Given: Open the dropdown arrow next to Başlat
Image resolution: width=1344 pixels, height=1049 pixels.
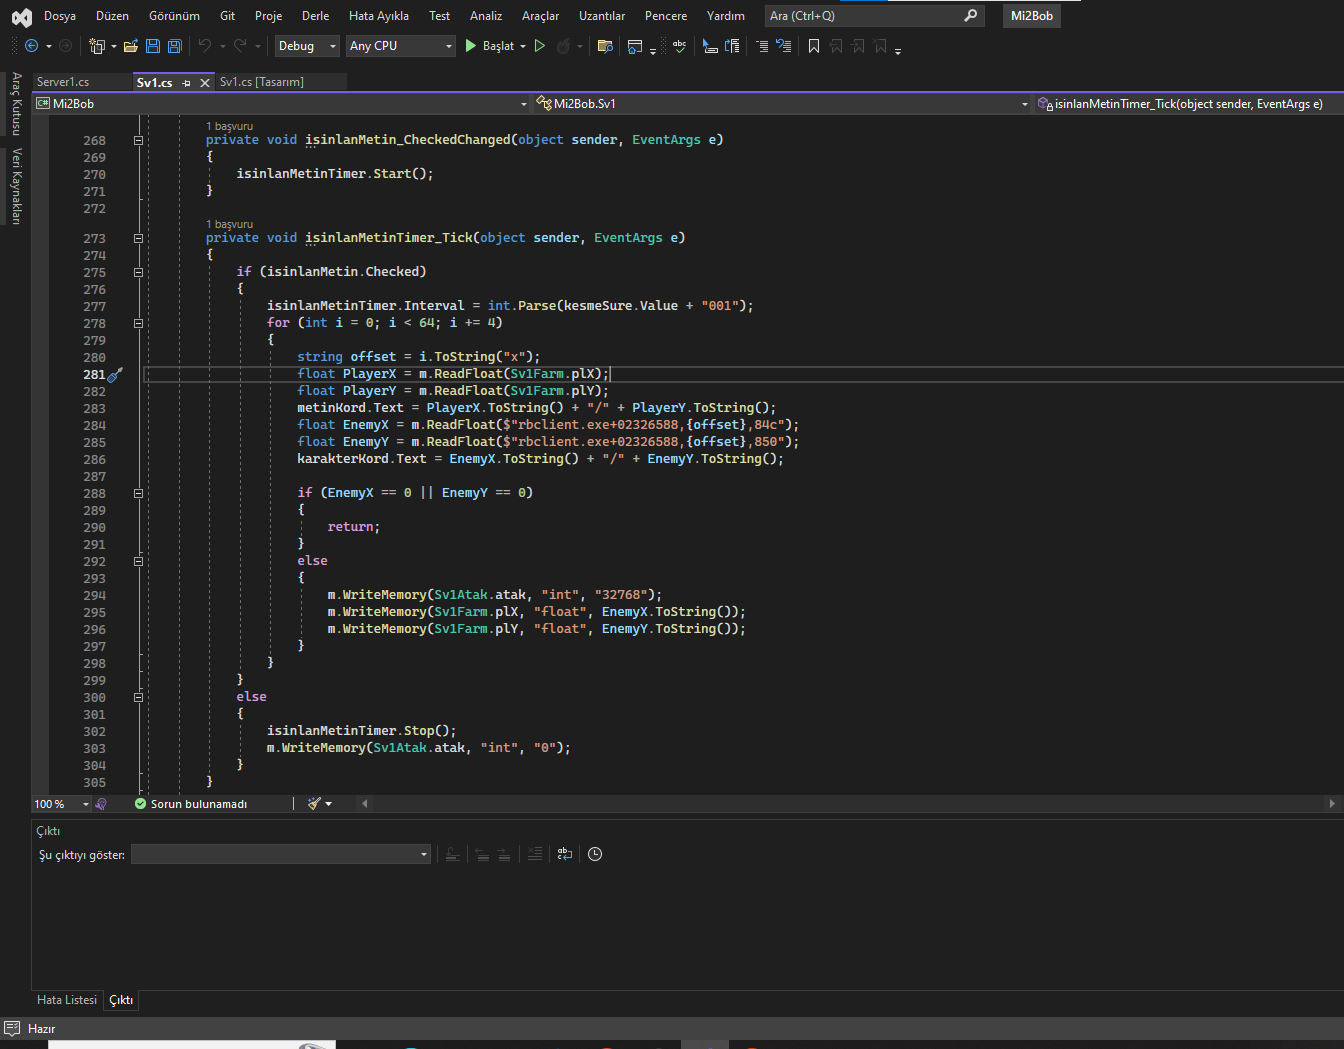Looking at the screenshot, I should point(523,46).
